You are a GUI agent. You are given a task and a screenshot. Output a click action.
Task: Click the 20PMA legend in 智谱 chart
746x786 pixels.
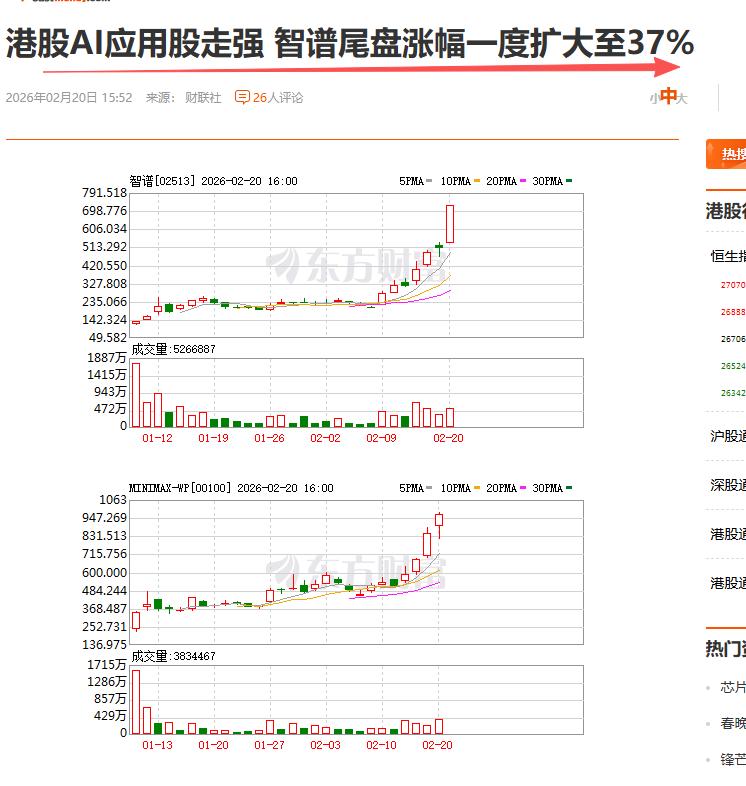click(506, 181)
